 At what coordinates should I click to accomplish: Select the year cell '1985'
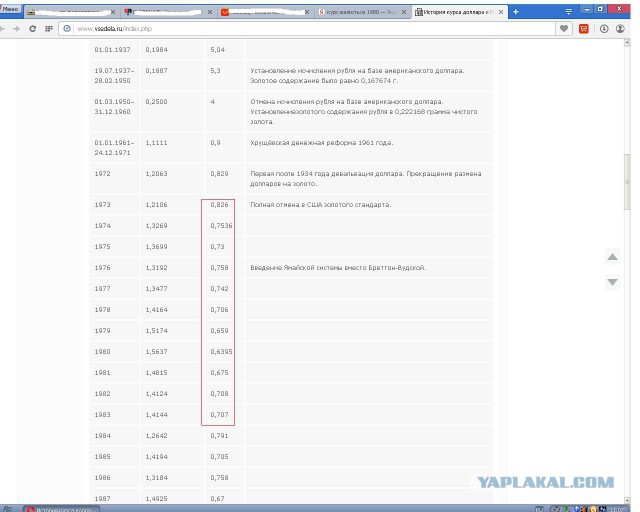102,457
